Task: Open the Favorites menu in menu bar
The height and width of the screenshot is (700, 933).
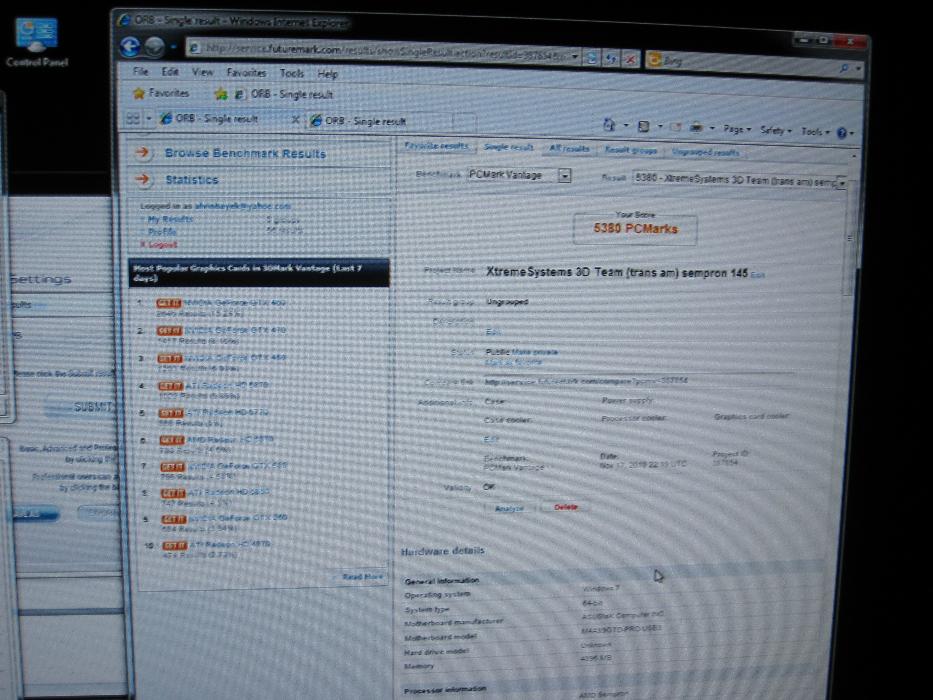Action: click(246, 73)
